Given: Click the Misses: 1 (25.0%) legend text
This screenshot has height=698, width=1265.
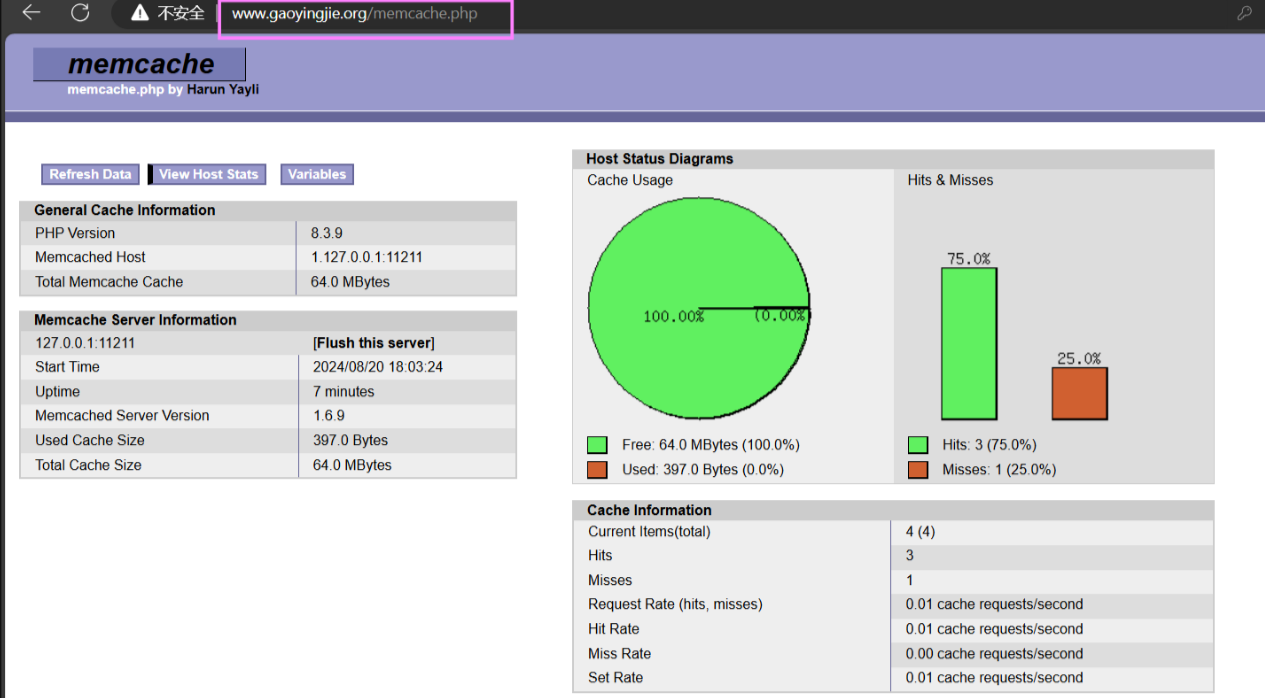Looking at the screenshot, I should (x=999, y=470).
